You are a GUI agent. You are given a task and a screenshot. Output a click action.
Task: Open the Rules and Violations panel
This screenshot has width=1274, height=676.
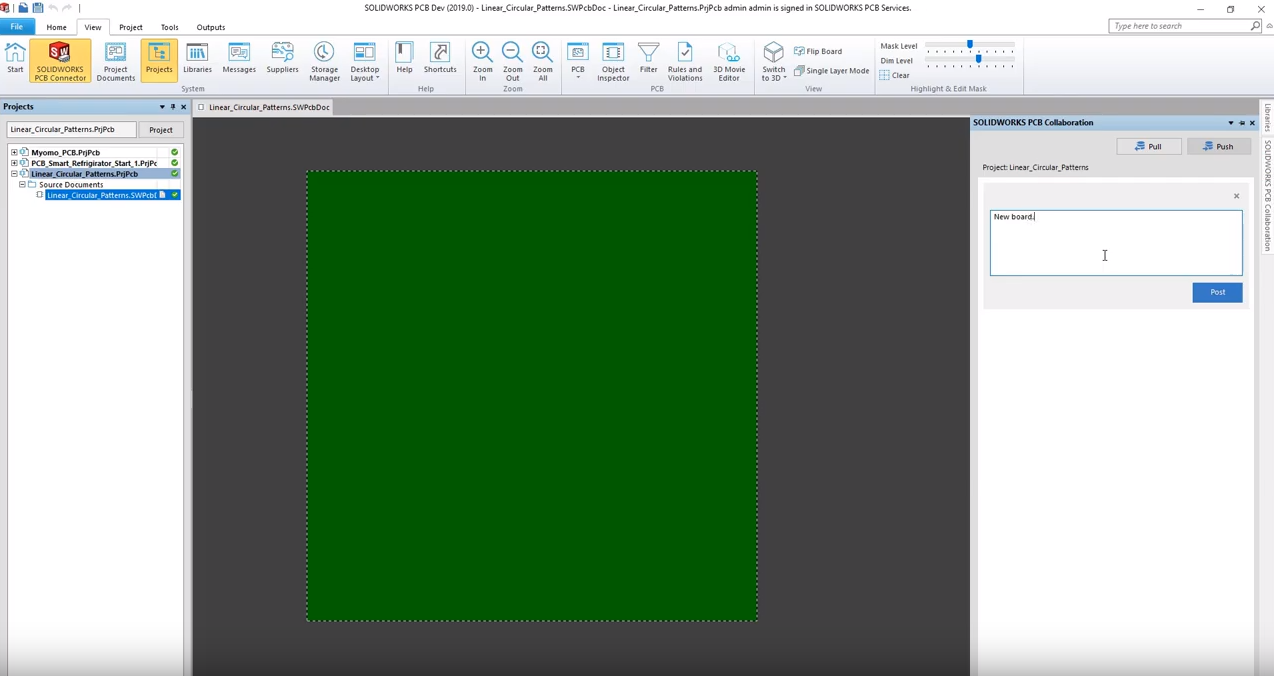click(685, 61)
